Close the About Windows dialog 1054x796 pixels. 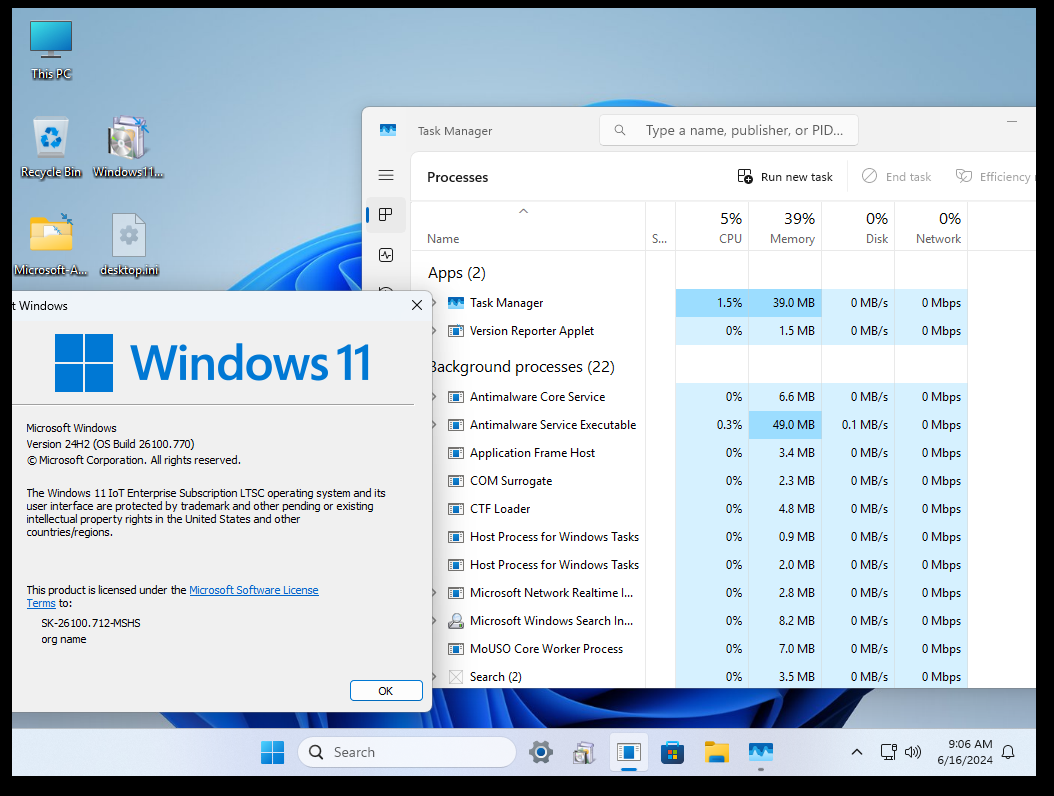(417, 305)
